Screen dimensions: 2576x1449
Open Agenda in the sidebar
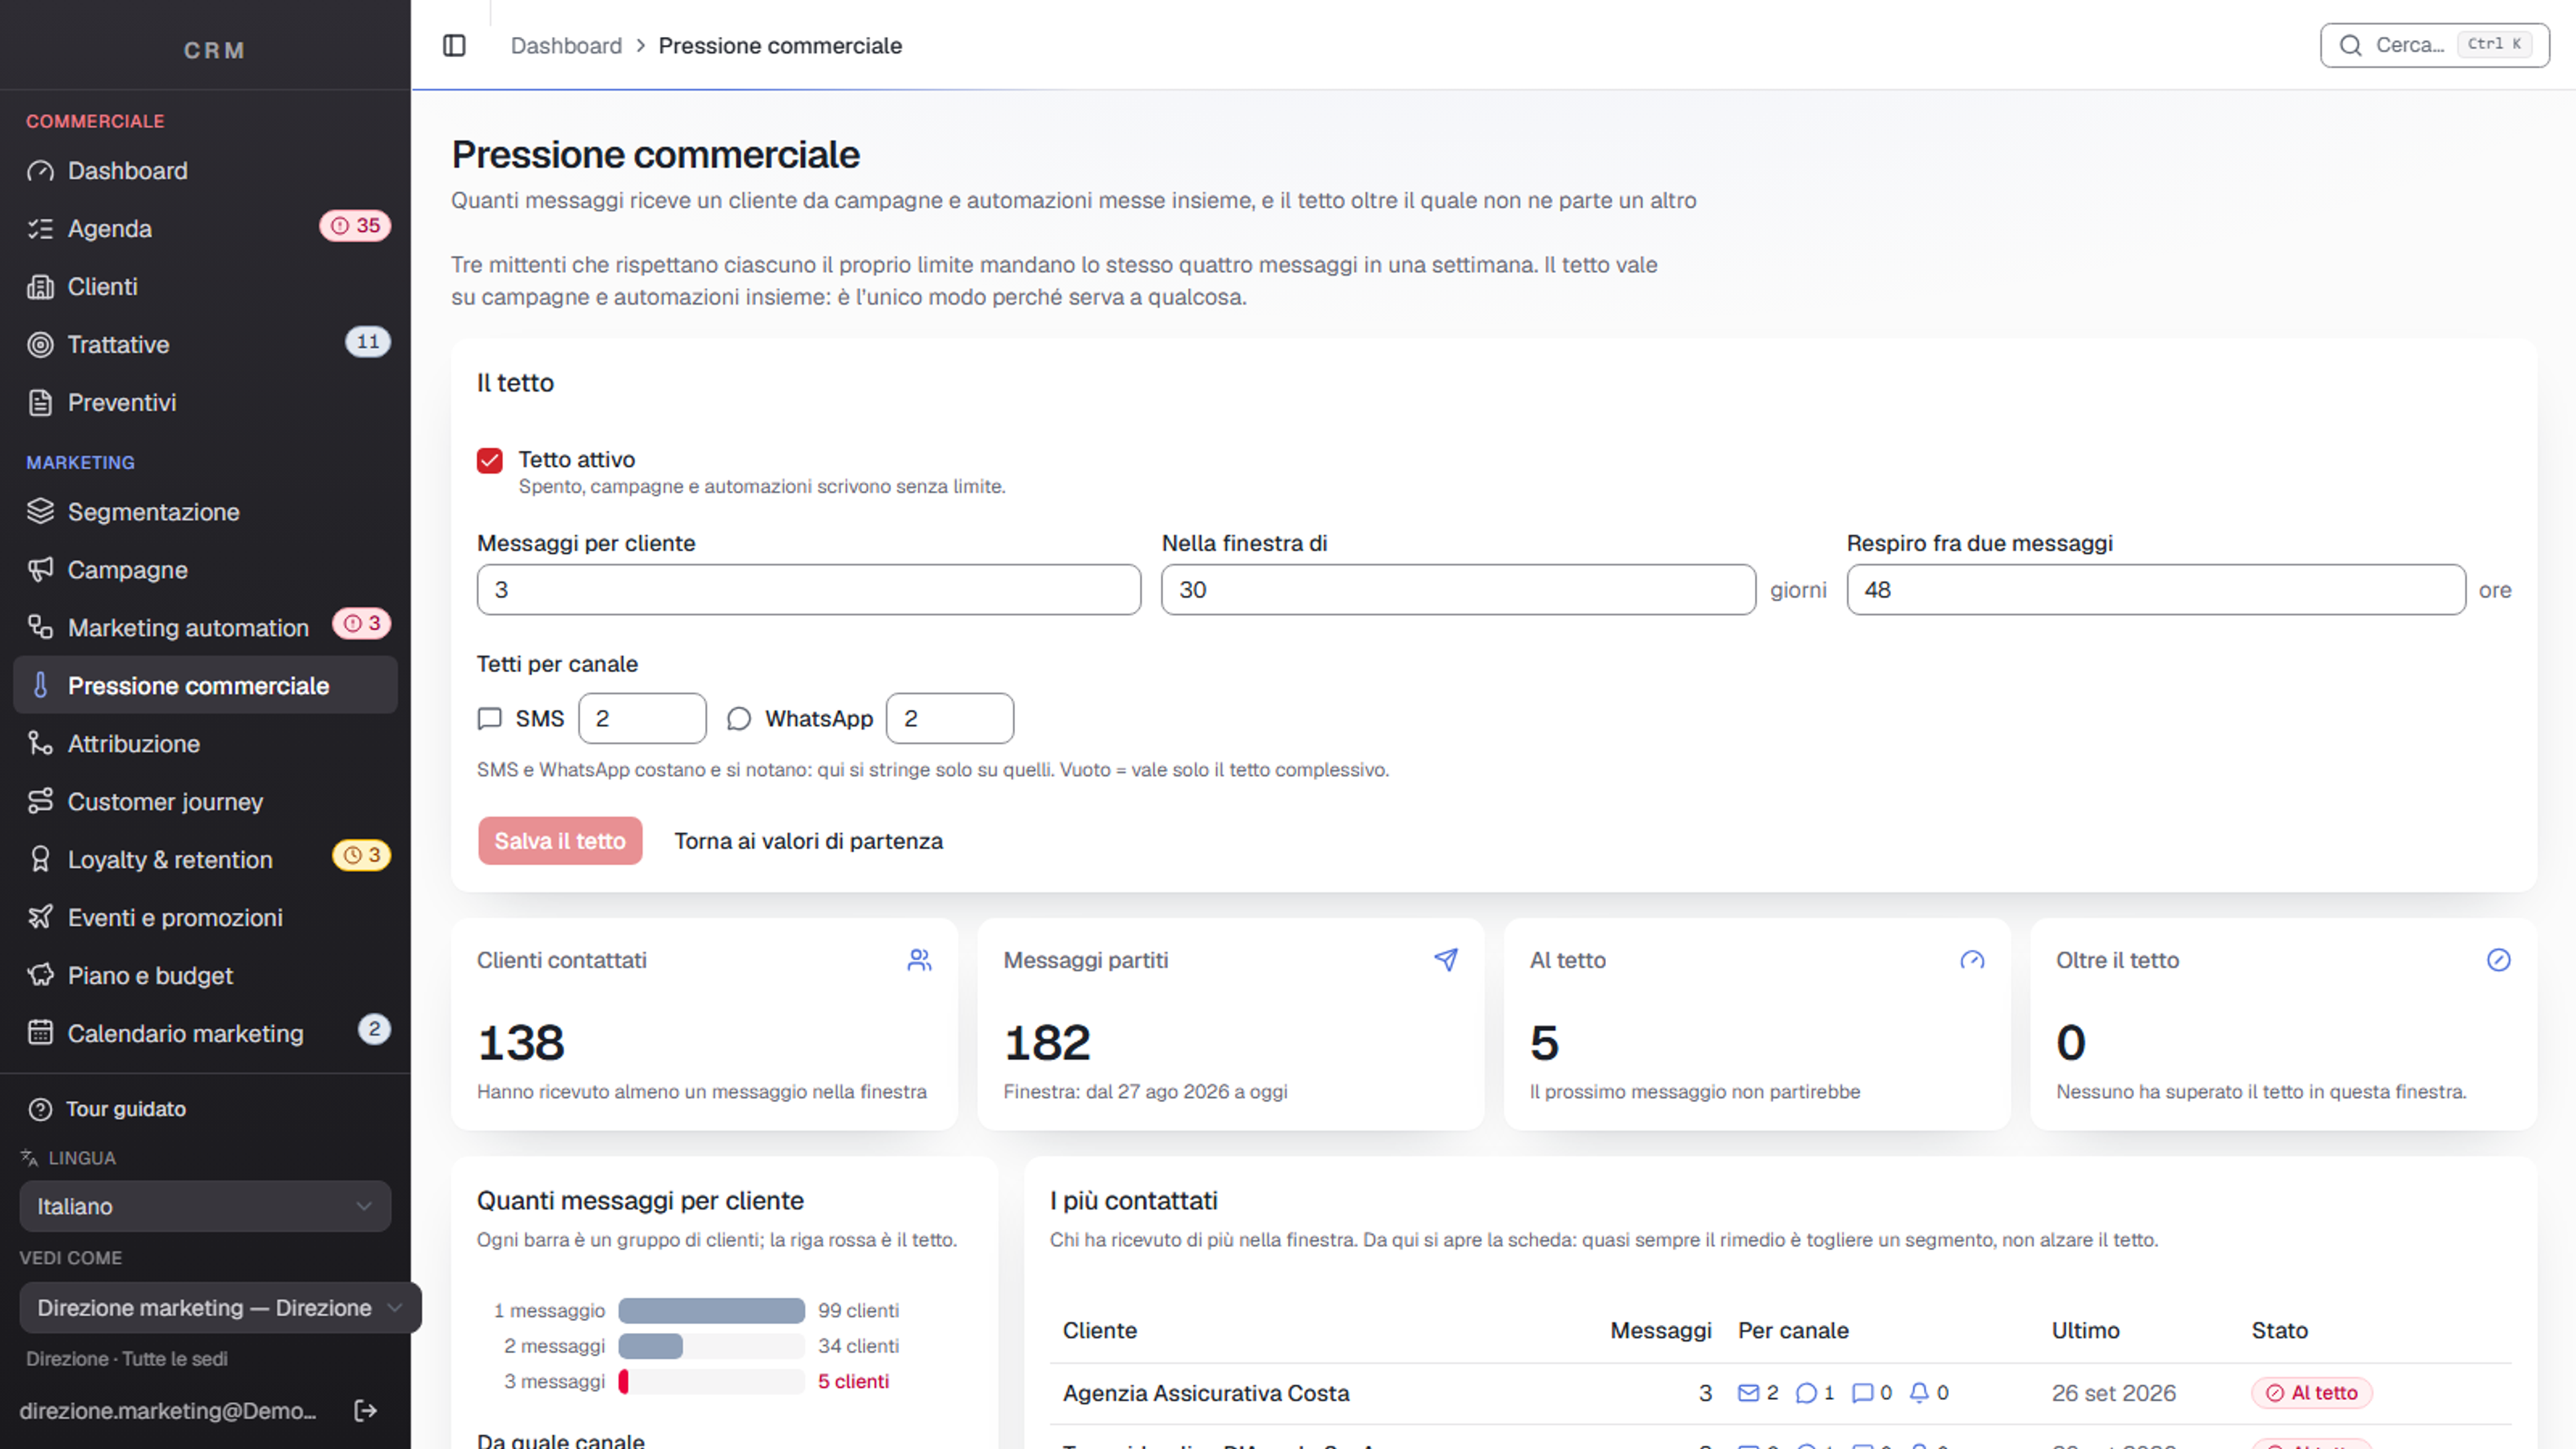(x=205, y=229)
